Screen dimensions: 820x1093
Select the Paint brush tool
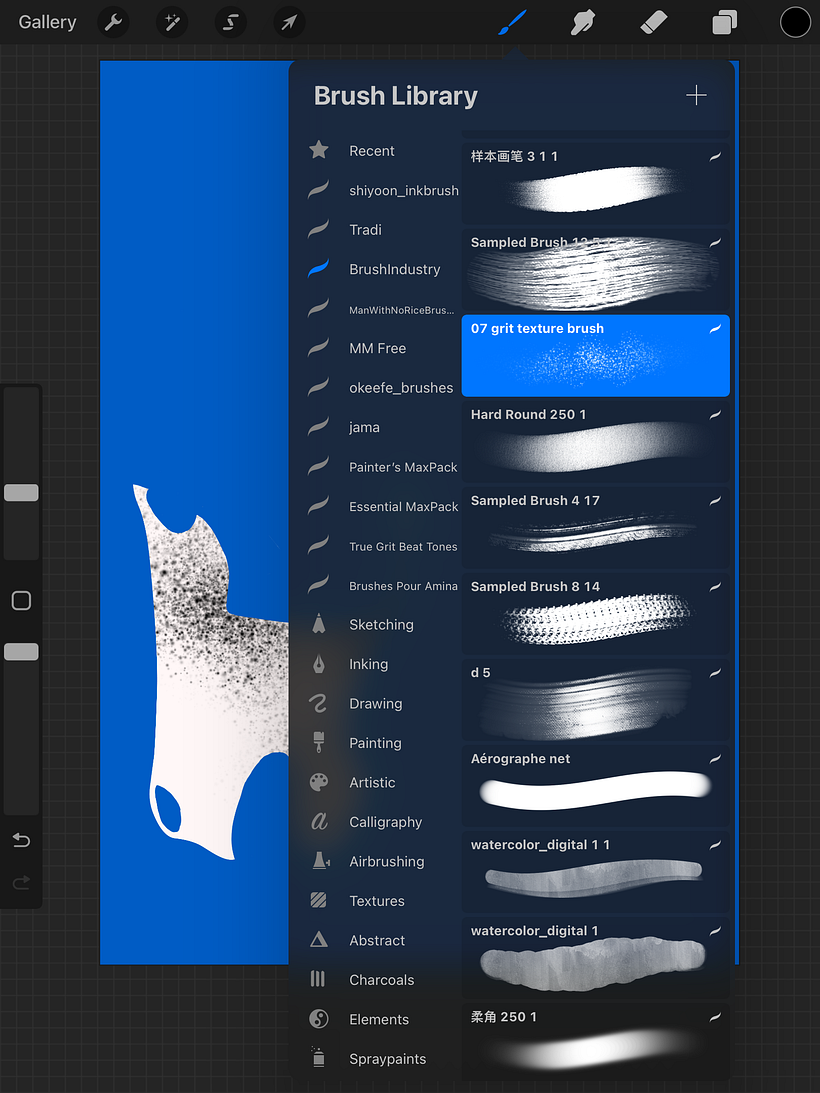pyautogui.click(x=512, y=23)
